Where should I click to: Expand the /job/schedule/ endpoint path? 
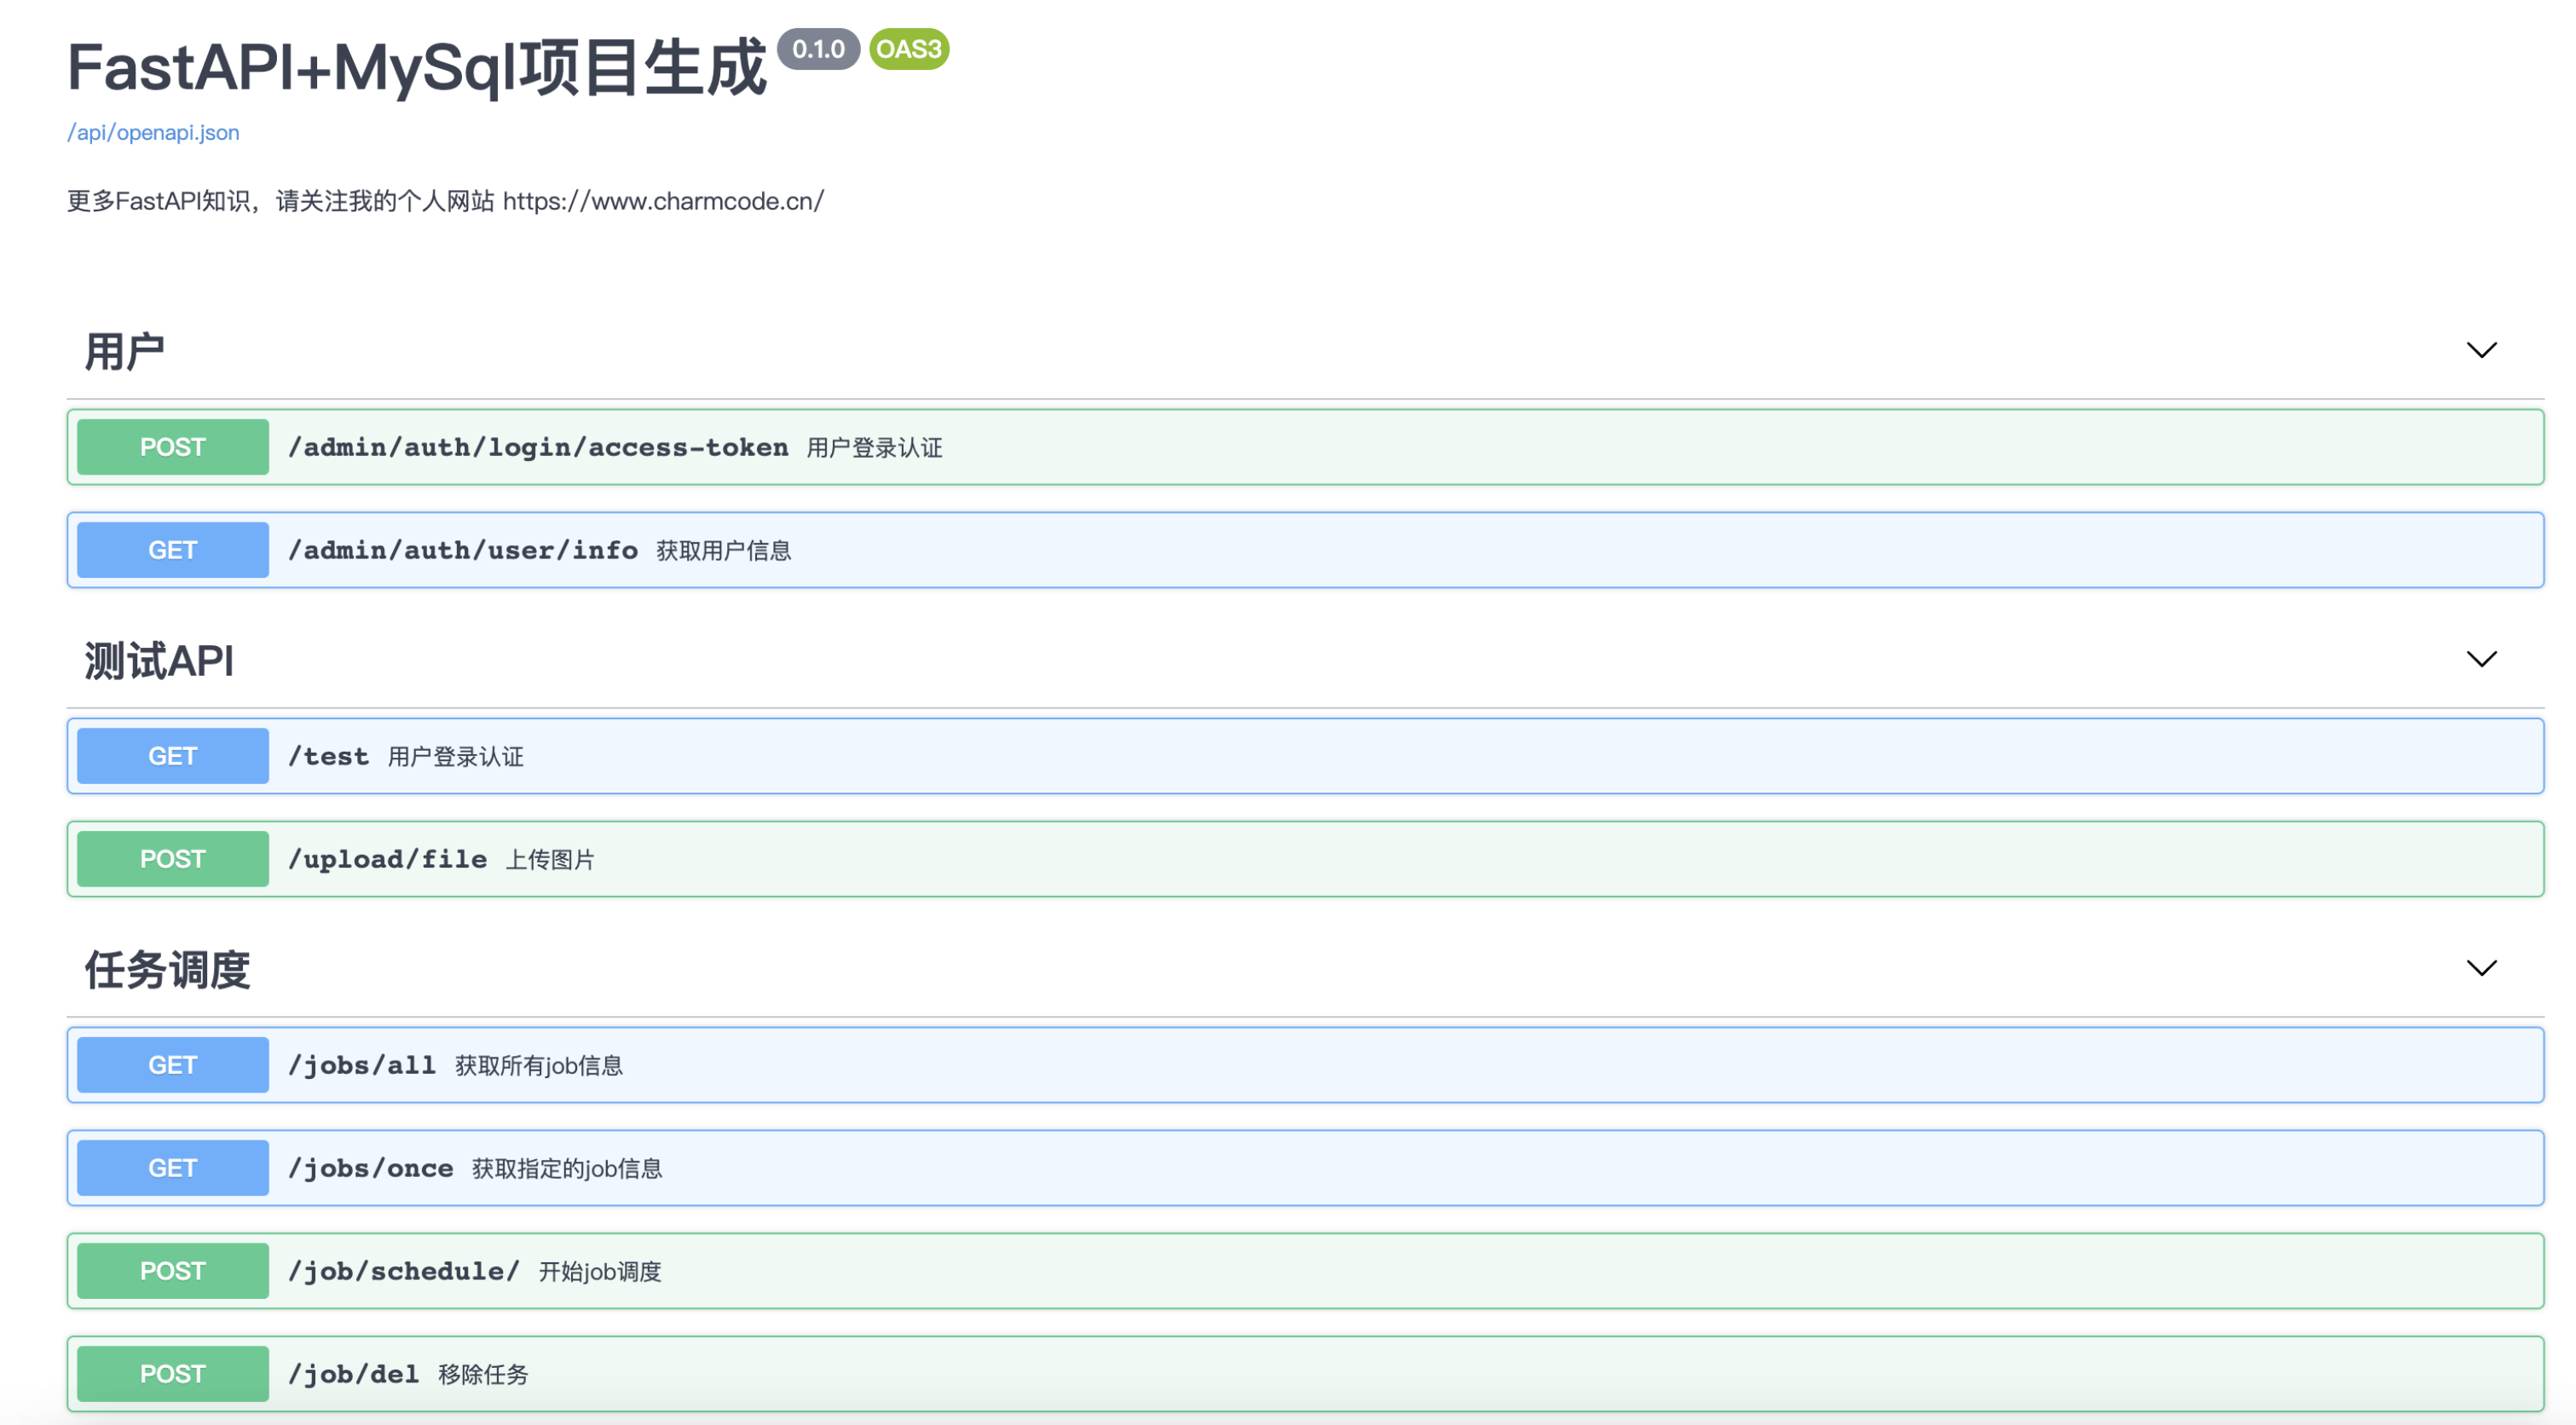[x=404, y=1271]
